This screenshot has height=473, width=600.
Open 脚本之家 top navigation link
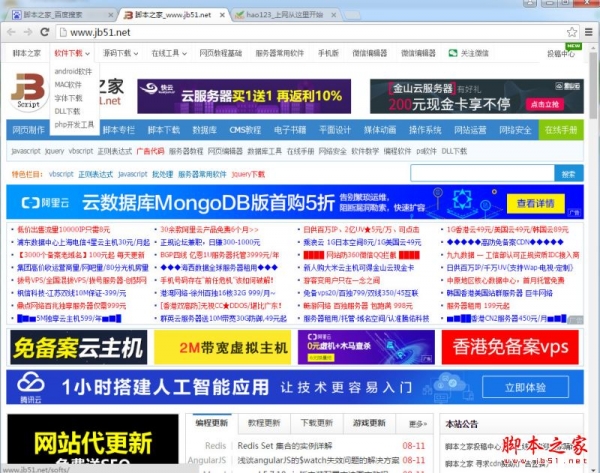26,53
